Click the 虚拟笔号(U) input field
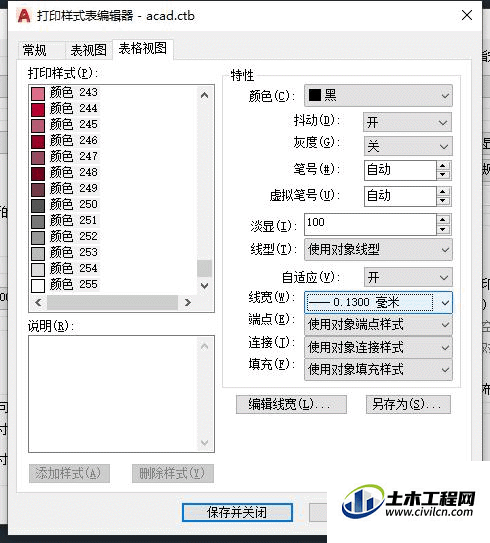 tap(400, 196)
